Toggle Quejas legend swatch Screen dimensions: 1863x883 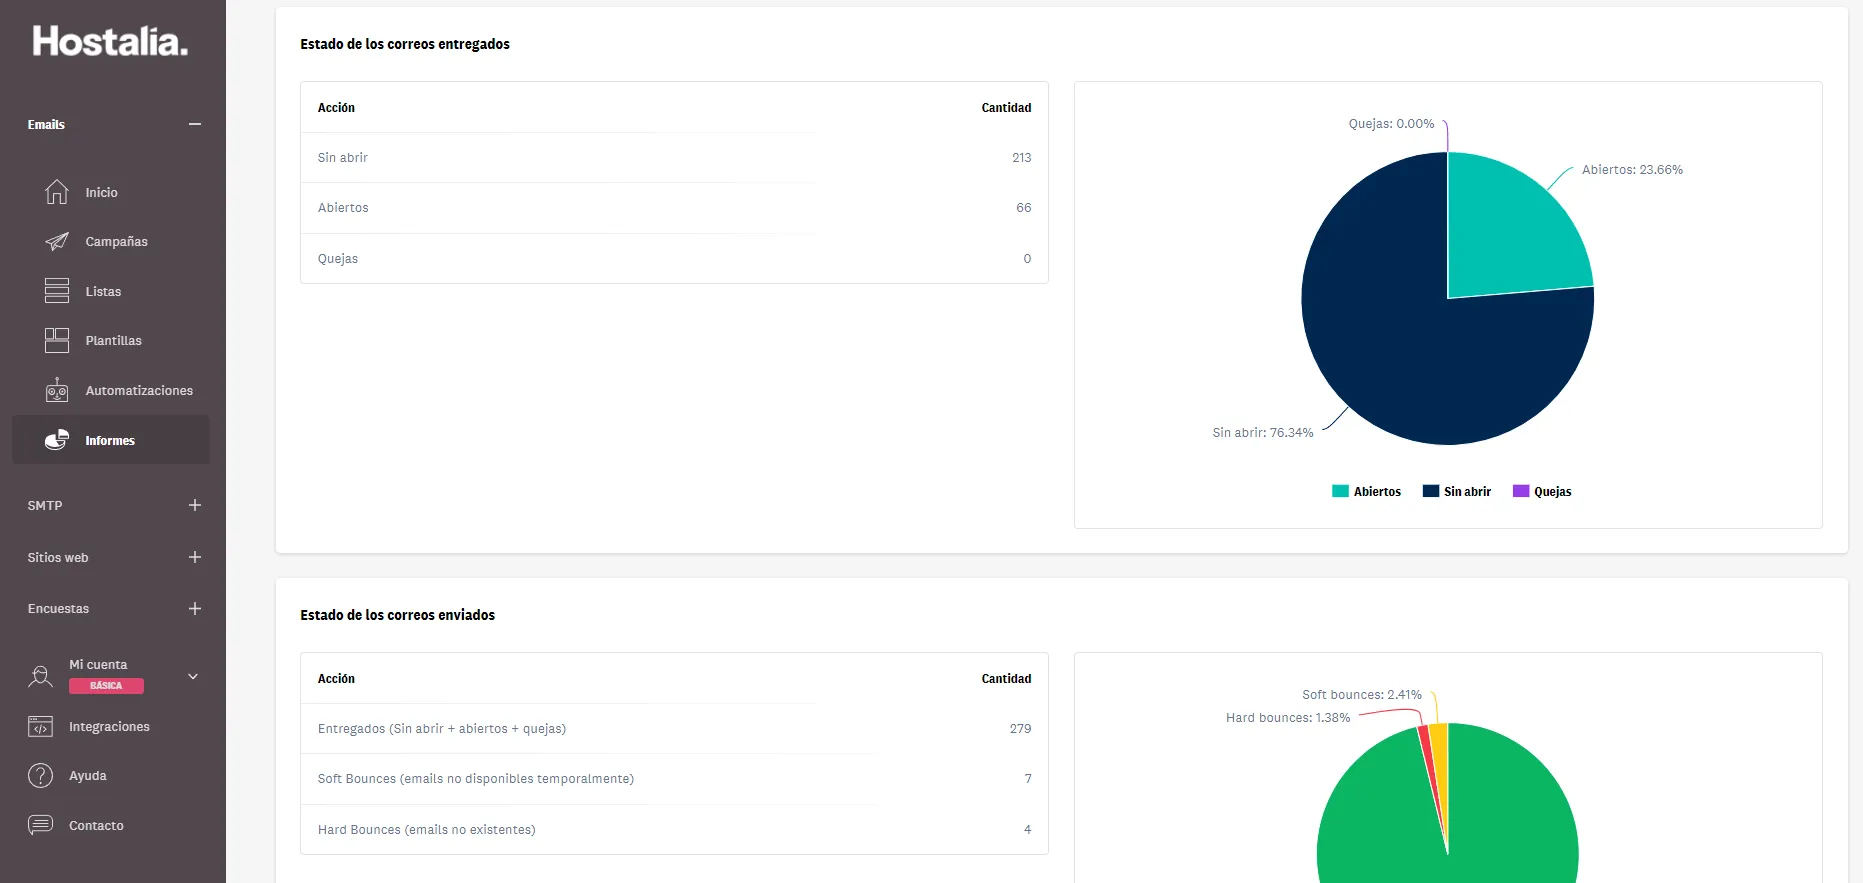pyautogui.click(x=1521, y=491)
